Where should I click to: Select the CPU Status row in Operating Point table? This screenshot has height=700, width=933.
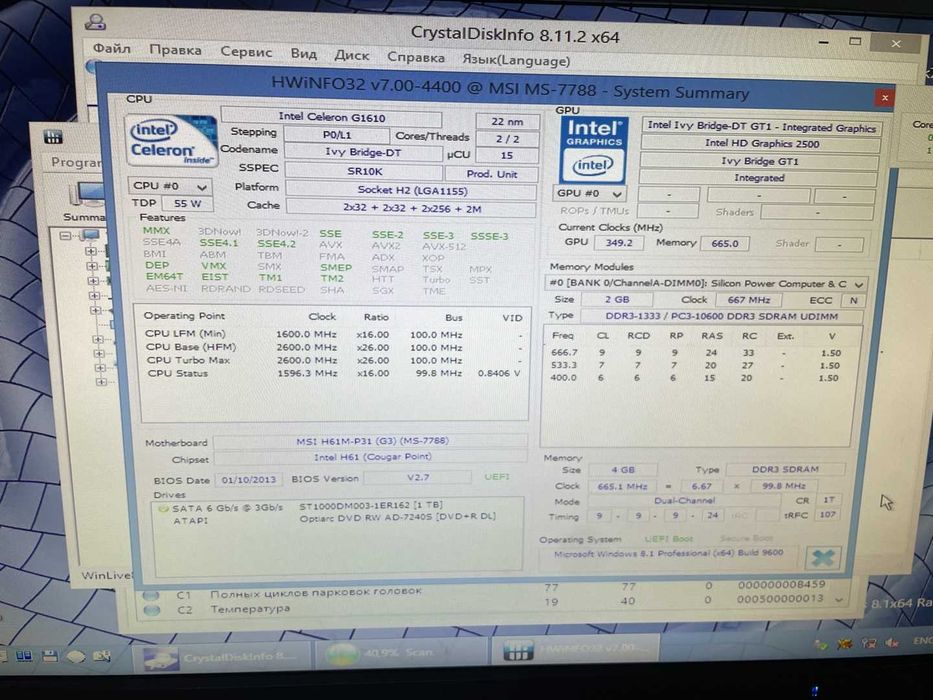pos(333,373)
